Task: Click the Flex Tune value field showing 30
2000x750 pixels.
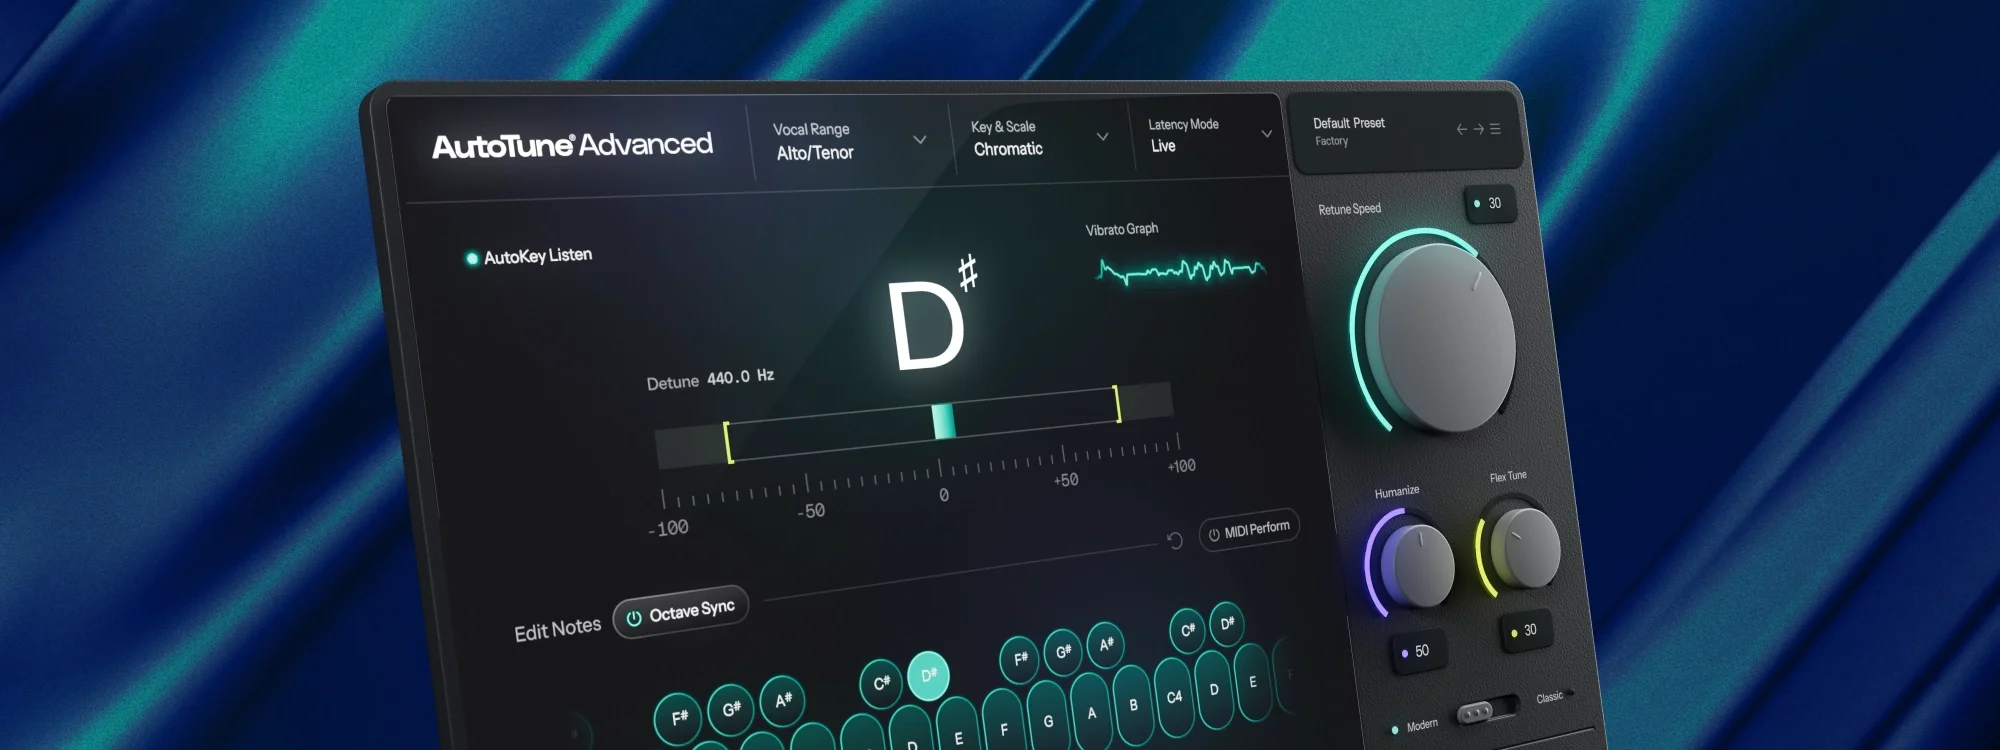Action: [1526, 631]
